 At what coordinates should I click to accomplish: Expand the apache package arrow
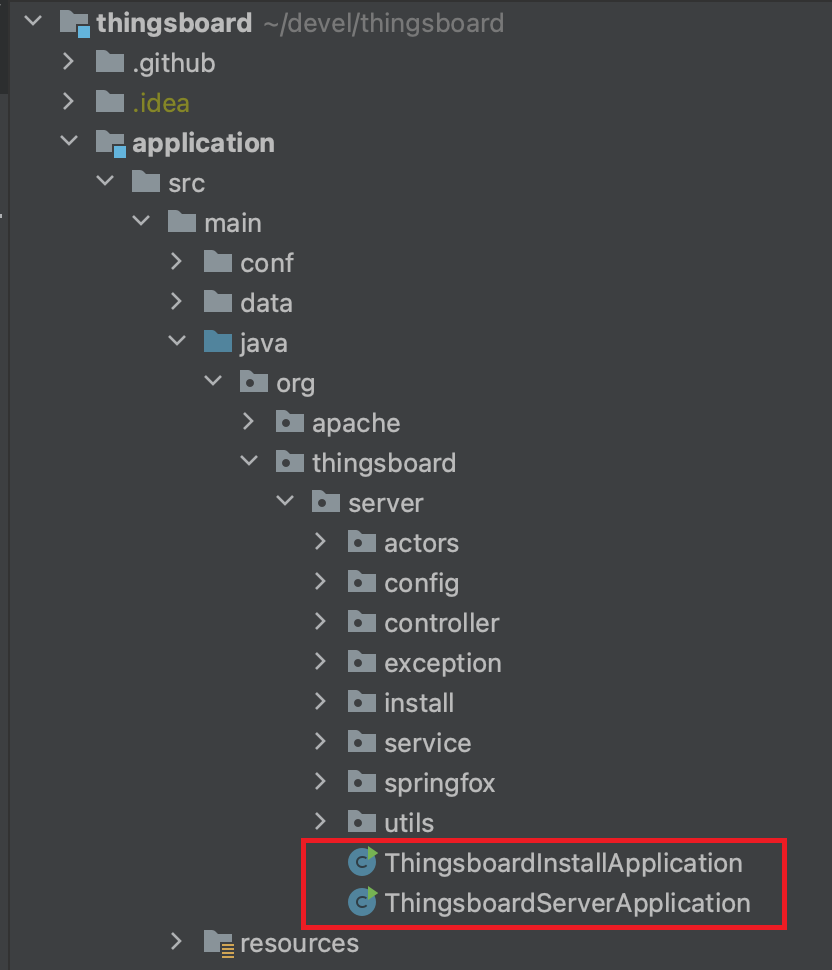[x=249, y=422]
